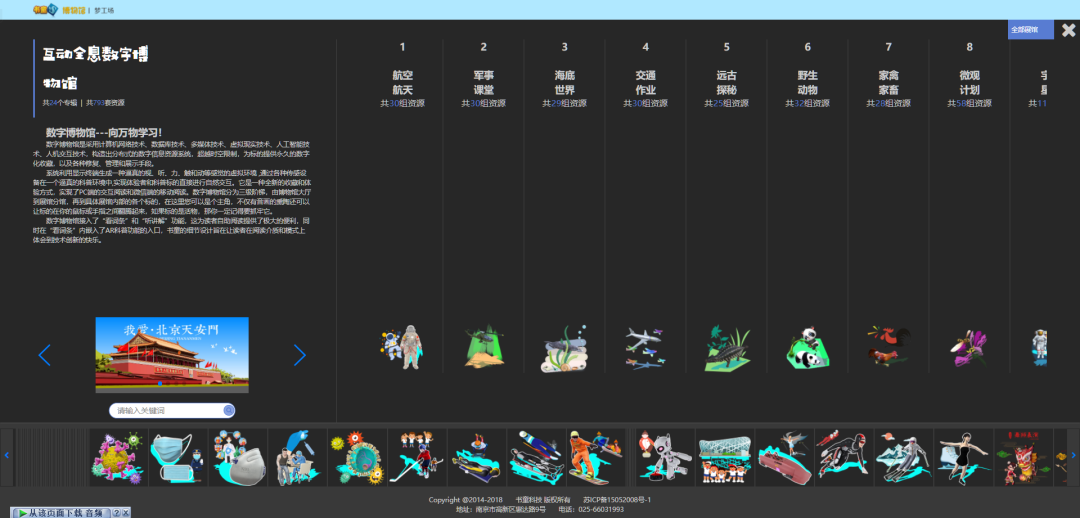This screenshot has width=1080, height=518.
Task: Open the military tent icon under 军事课堂
Action: (484, 346)
